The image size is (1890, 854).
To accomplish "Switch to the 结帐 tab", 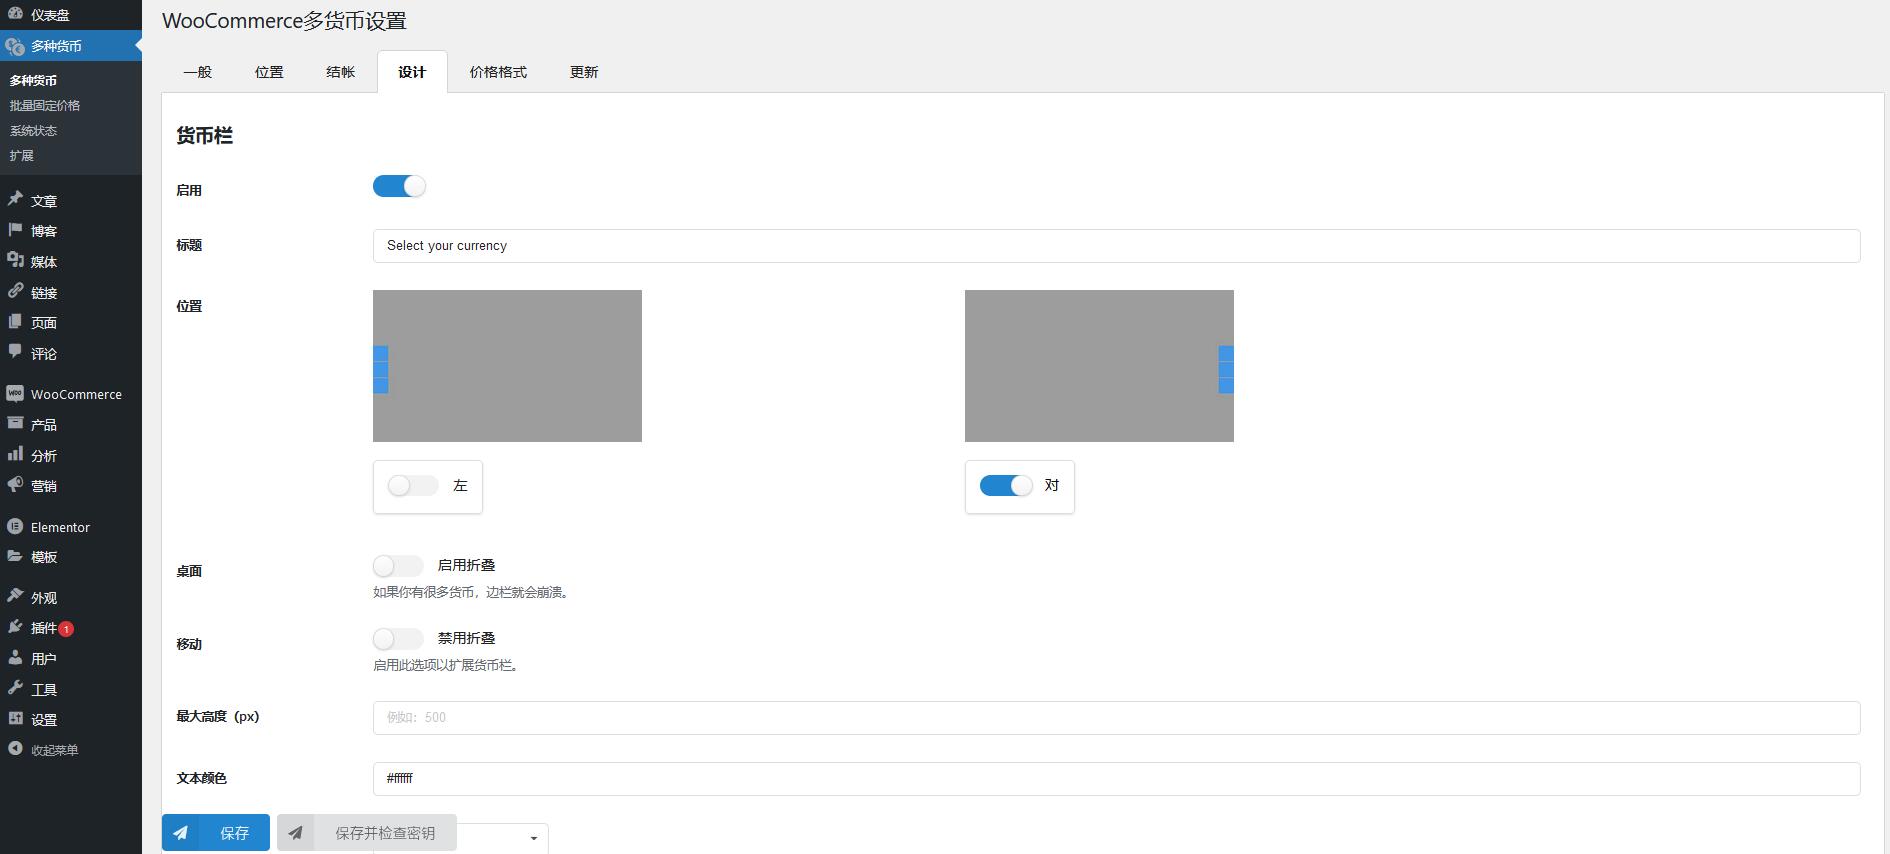I will [x=340, y=72].
